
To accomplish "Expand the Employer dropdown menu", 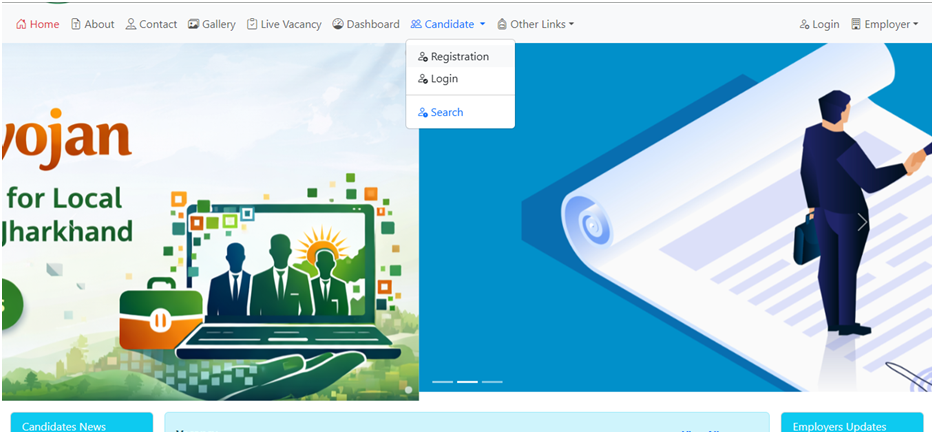I will (x=884, y=24).
